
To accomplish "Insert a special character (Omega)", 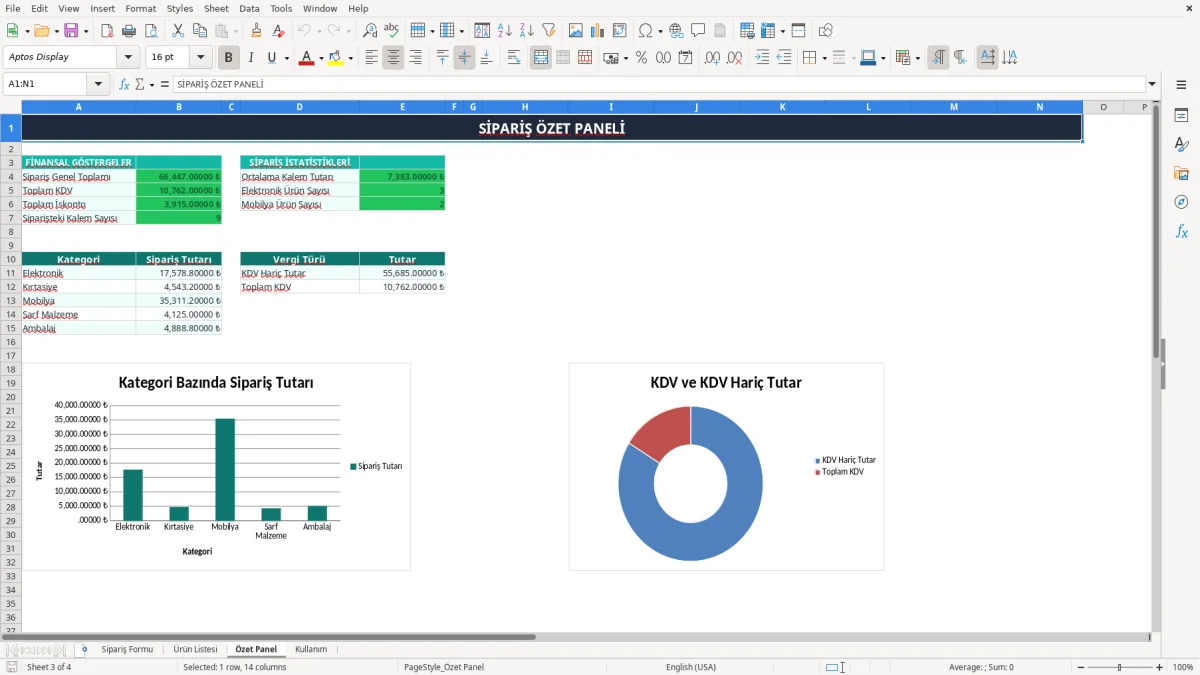I will [645, 31].
